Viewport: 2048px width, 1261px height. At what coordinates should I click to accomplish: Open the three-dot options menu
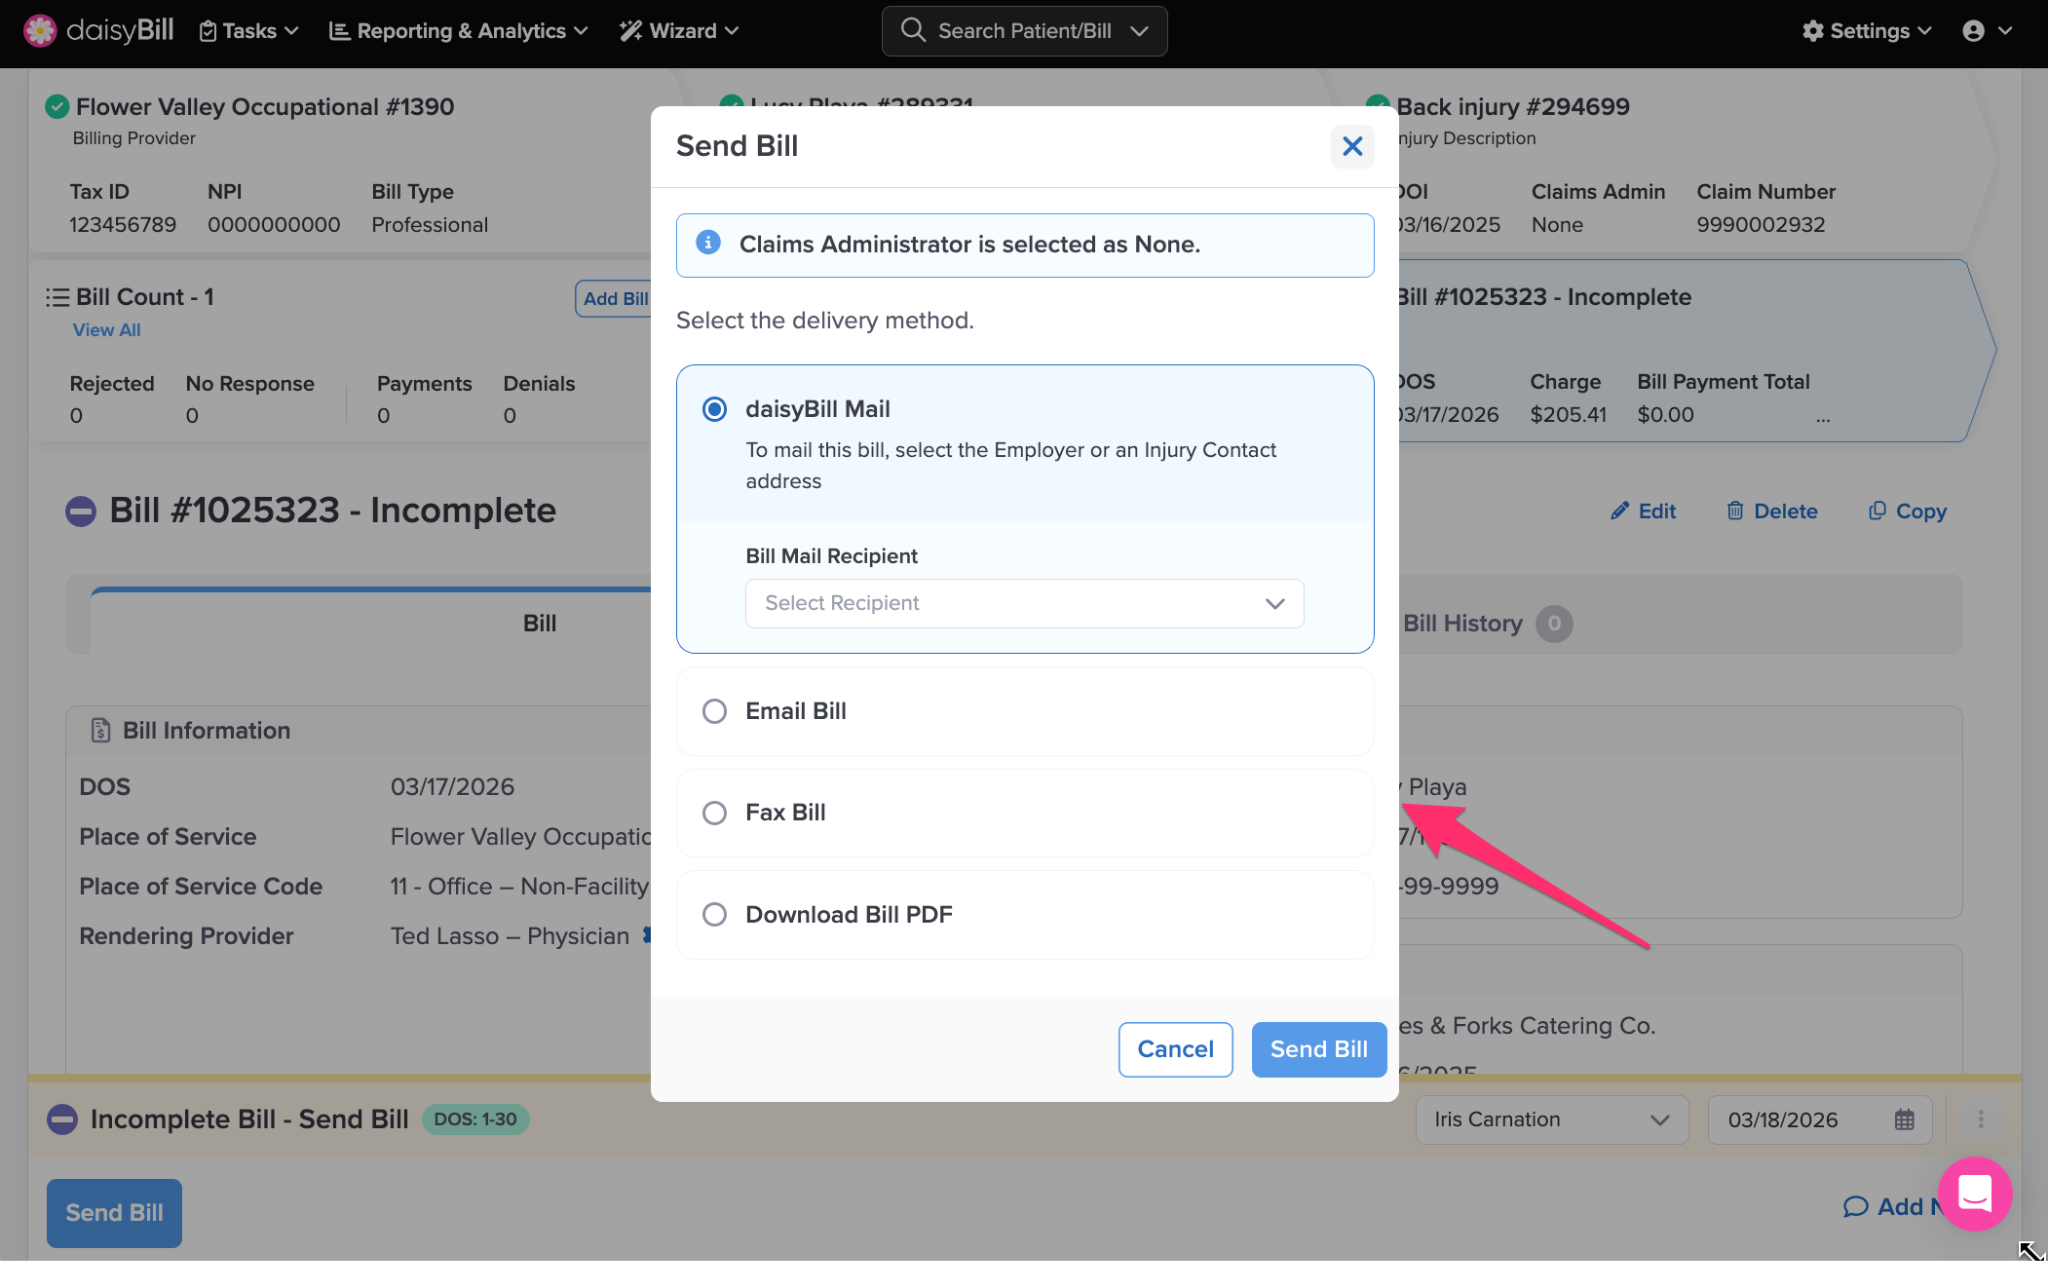1980,1120
